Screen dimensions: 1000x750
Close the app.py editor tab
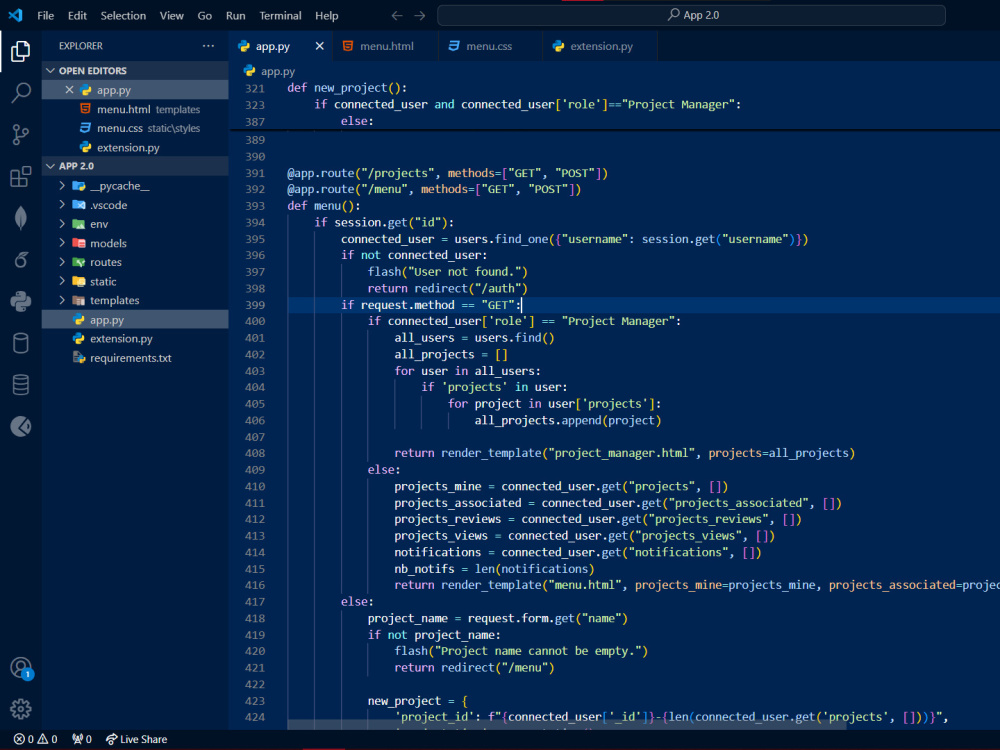320,46
